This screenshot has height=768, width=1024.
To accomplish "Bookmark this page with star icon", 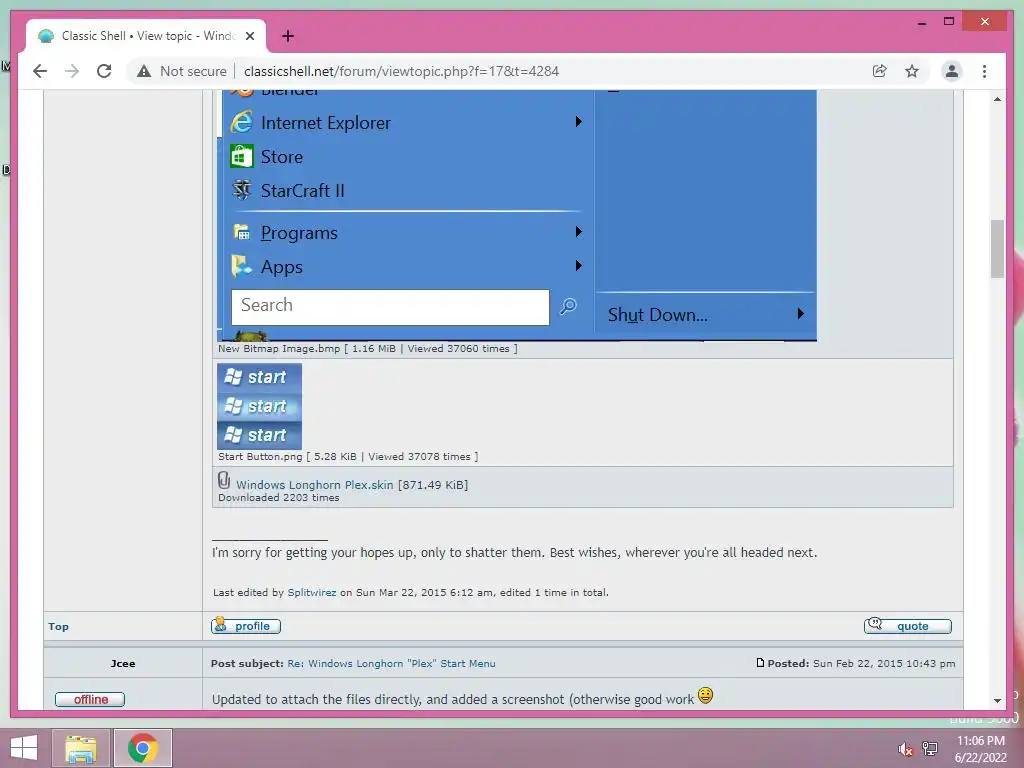I will coord(912,71).
